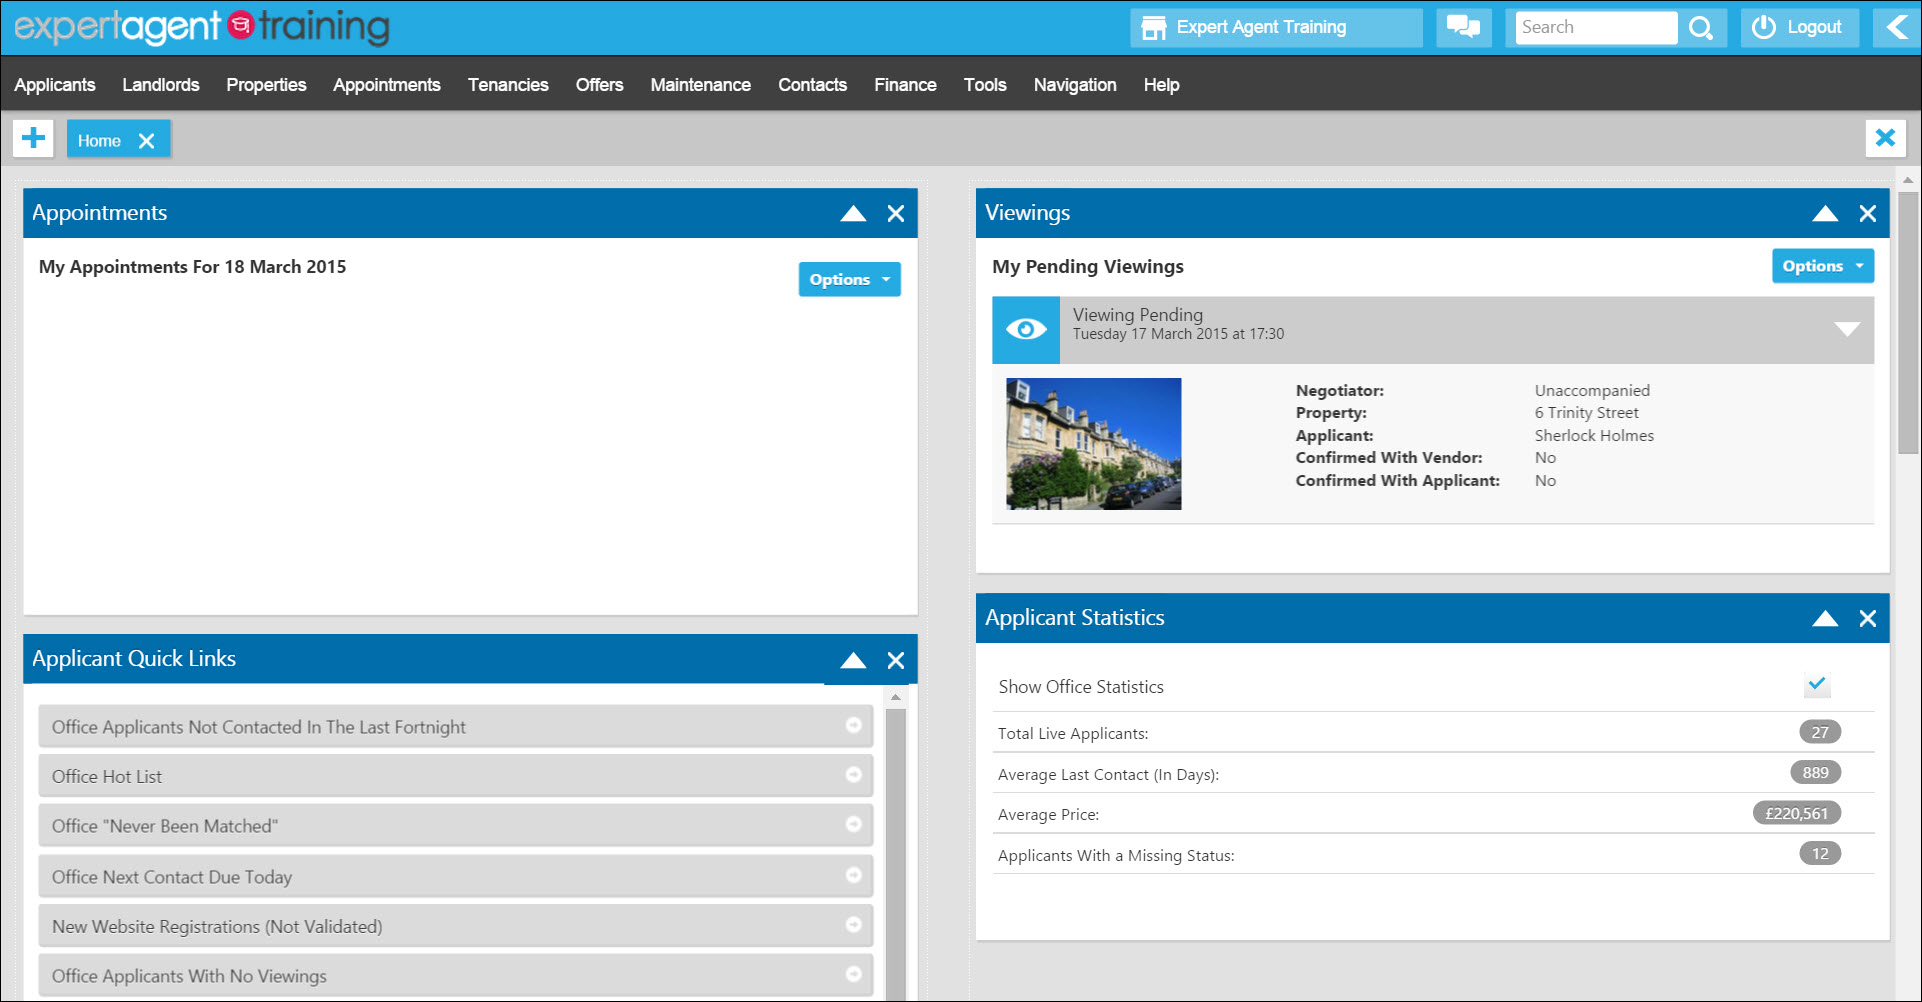Click the Missing Status count badge 12
Image resolution: width=1922 pixels, height=1002 pixels.
(1820, 854)
